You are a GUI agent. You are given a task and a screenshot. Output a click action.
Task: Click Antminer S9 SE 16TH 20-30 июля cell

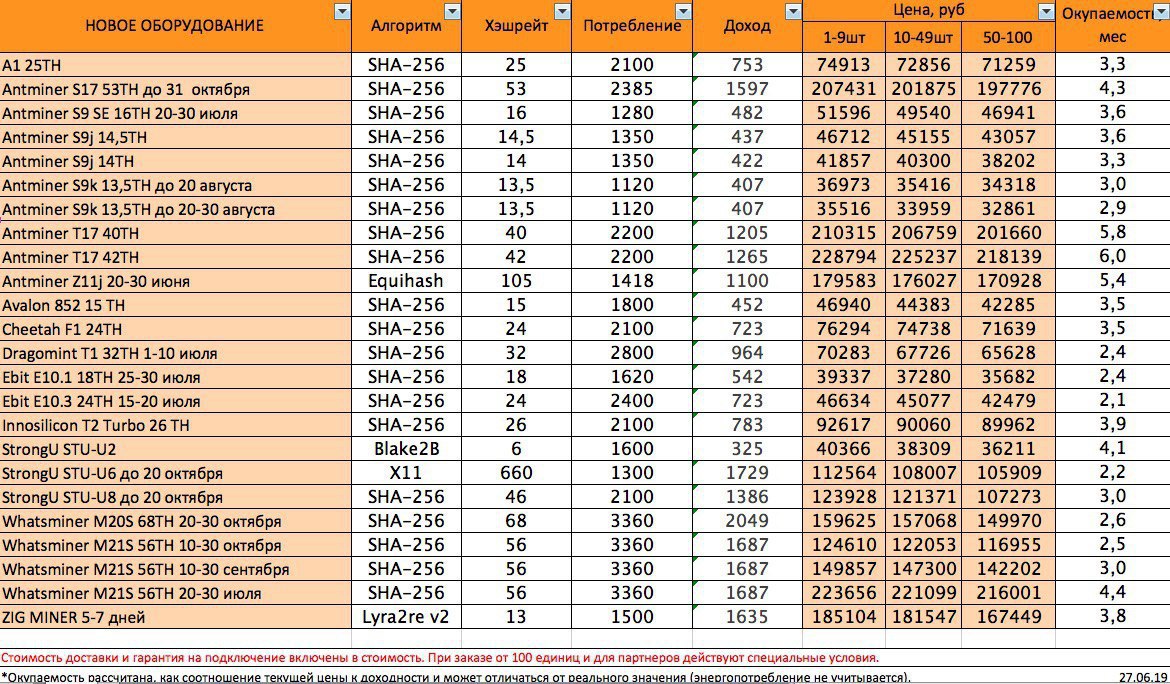(x=175, y=113)
